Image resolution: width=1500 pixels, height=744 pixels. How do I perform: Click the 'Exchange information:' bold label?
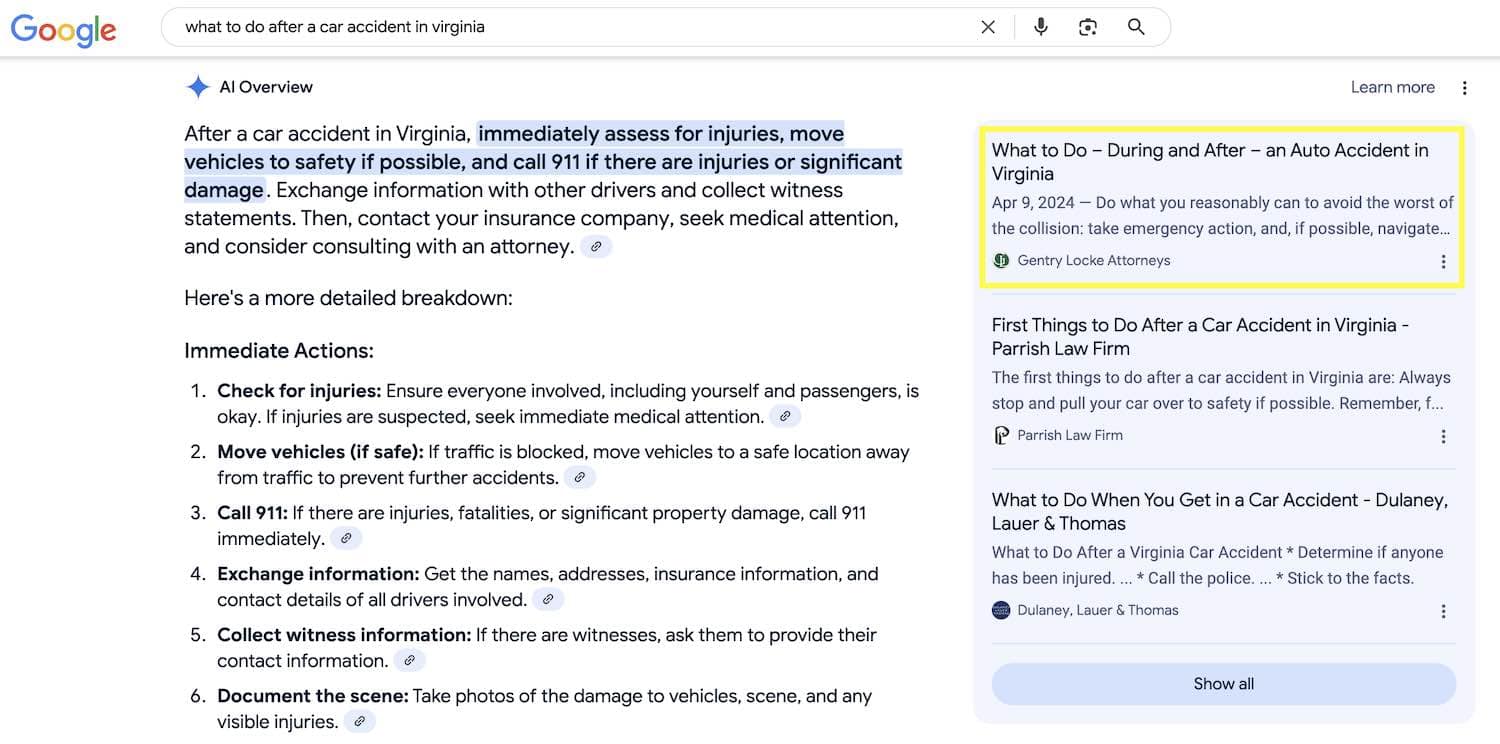tap(318, 574)
